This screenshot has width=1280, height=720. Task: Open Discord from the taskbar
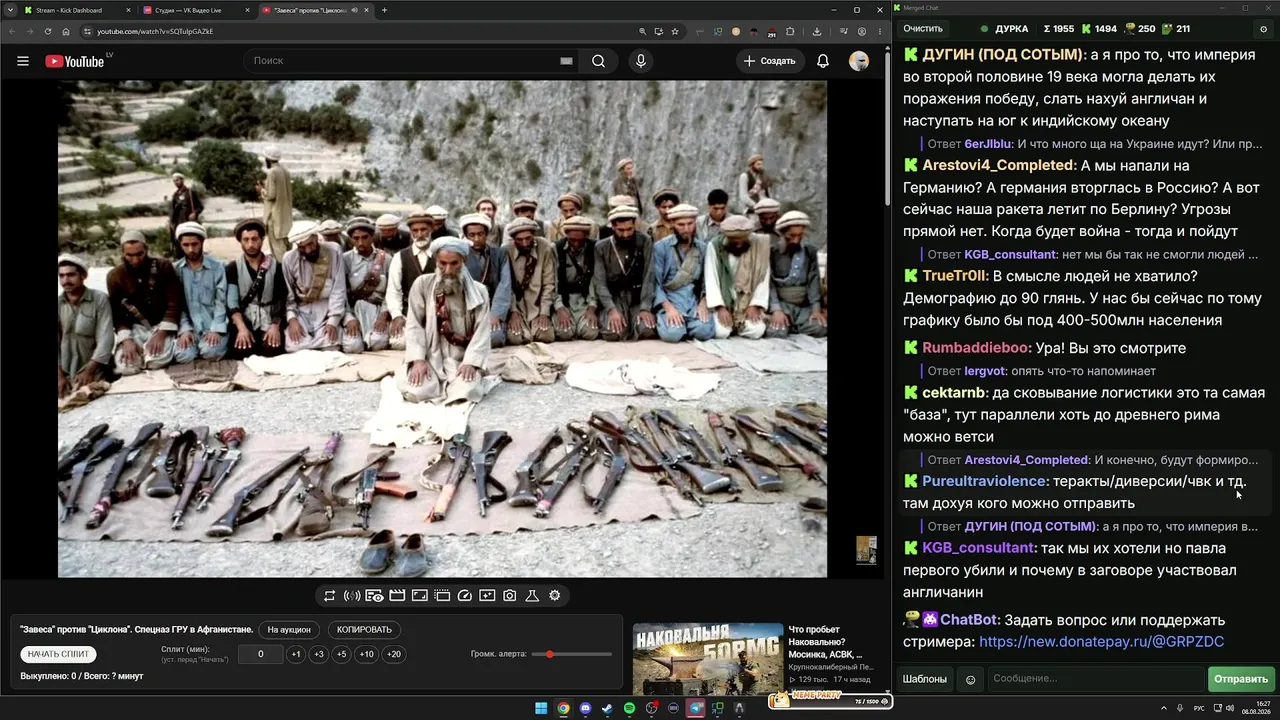586,708
